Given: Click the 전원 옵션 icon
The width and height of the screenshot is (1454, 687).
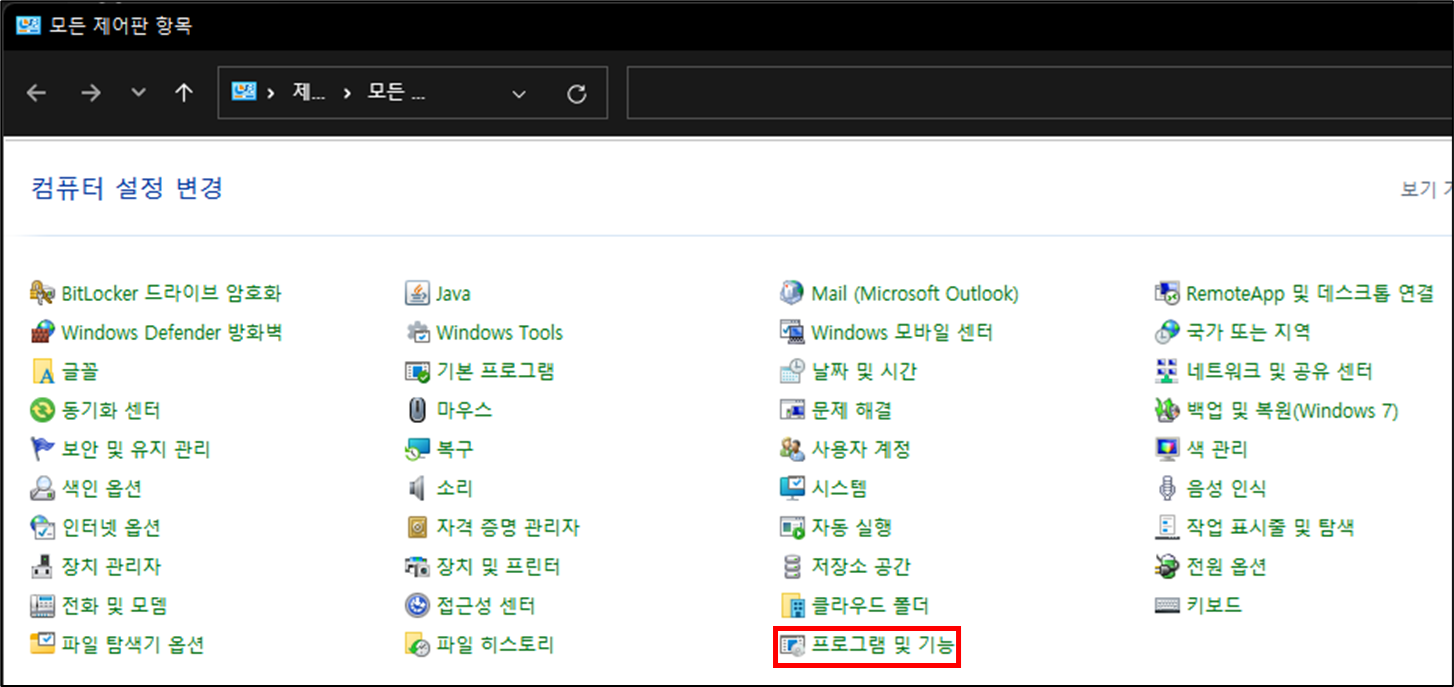Looking at the screenshot, I should [x=1167, y=566].
